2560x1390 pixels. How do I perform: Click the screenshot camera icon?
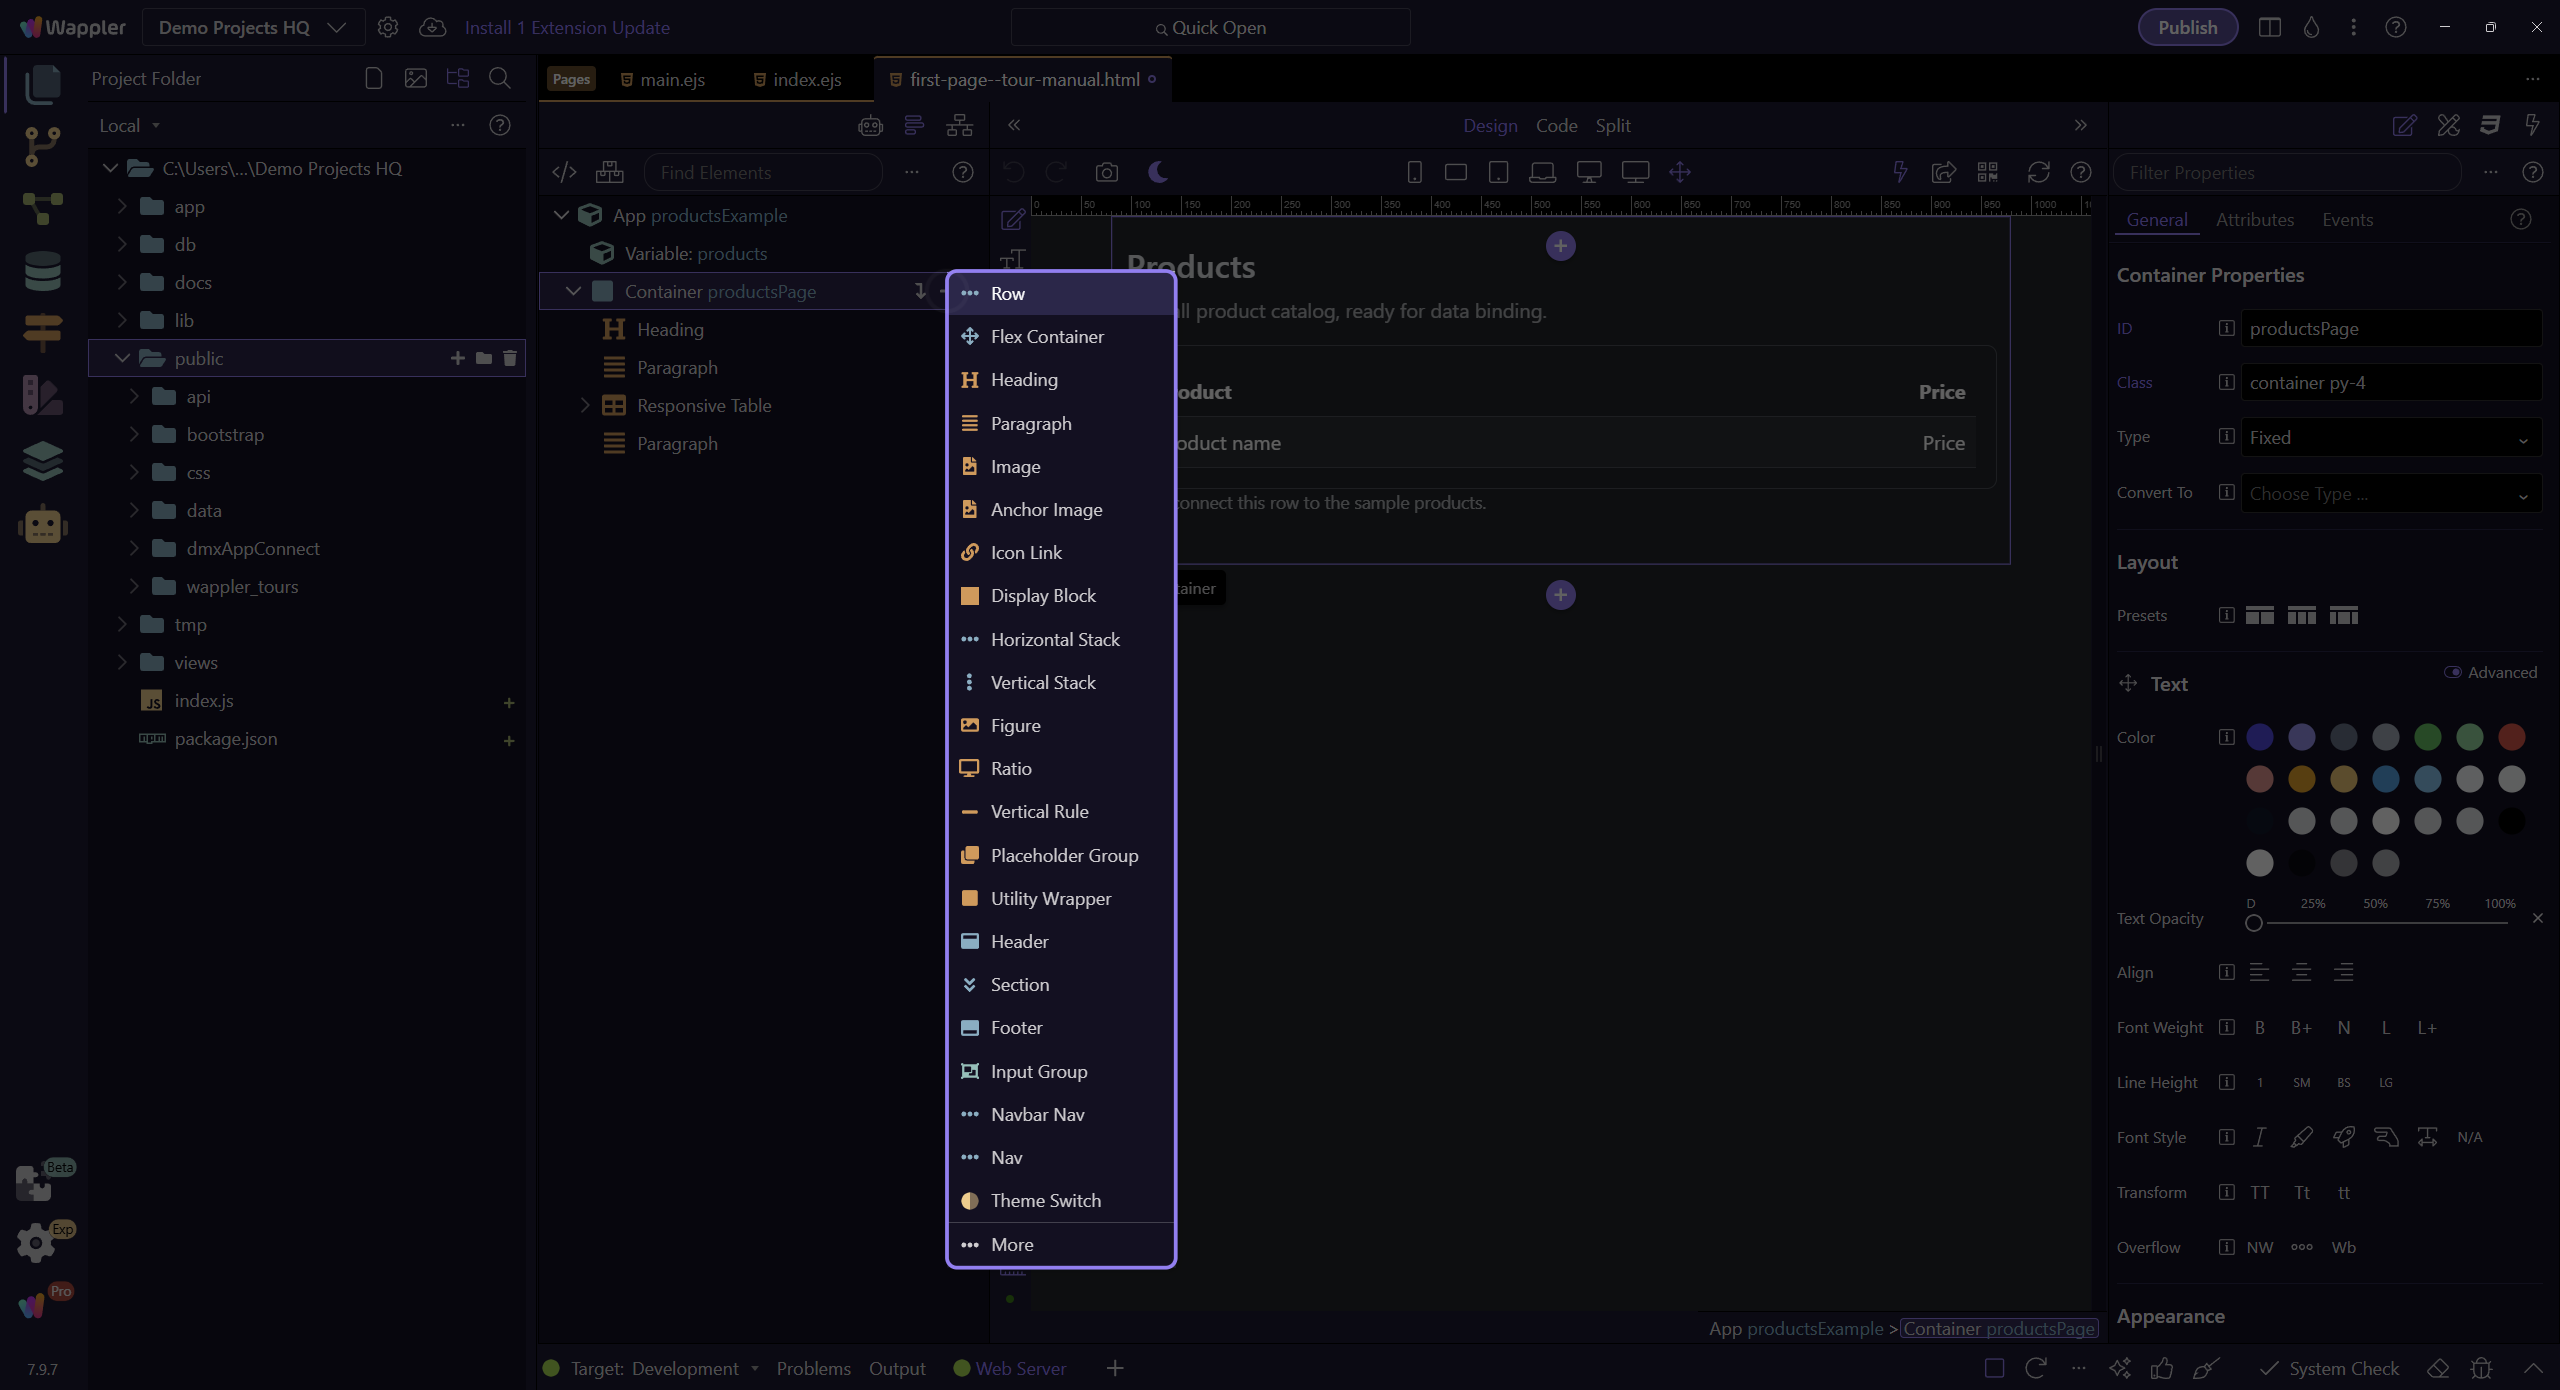[1106, 172]
